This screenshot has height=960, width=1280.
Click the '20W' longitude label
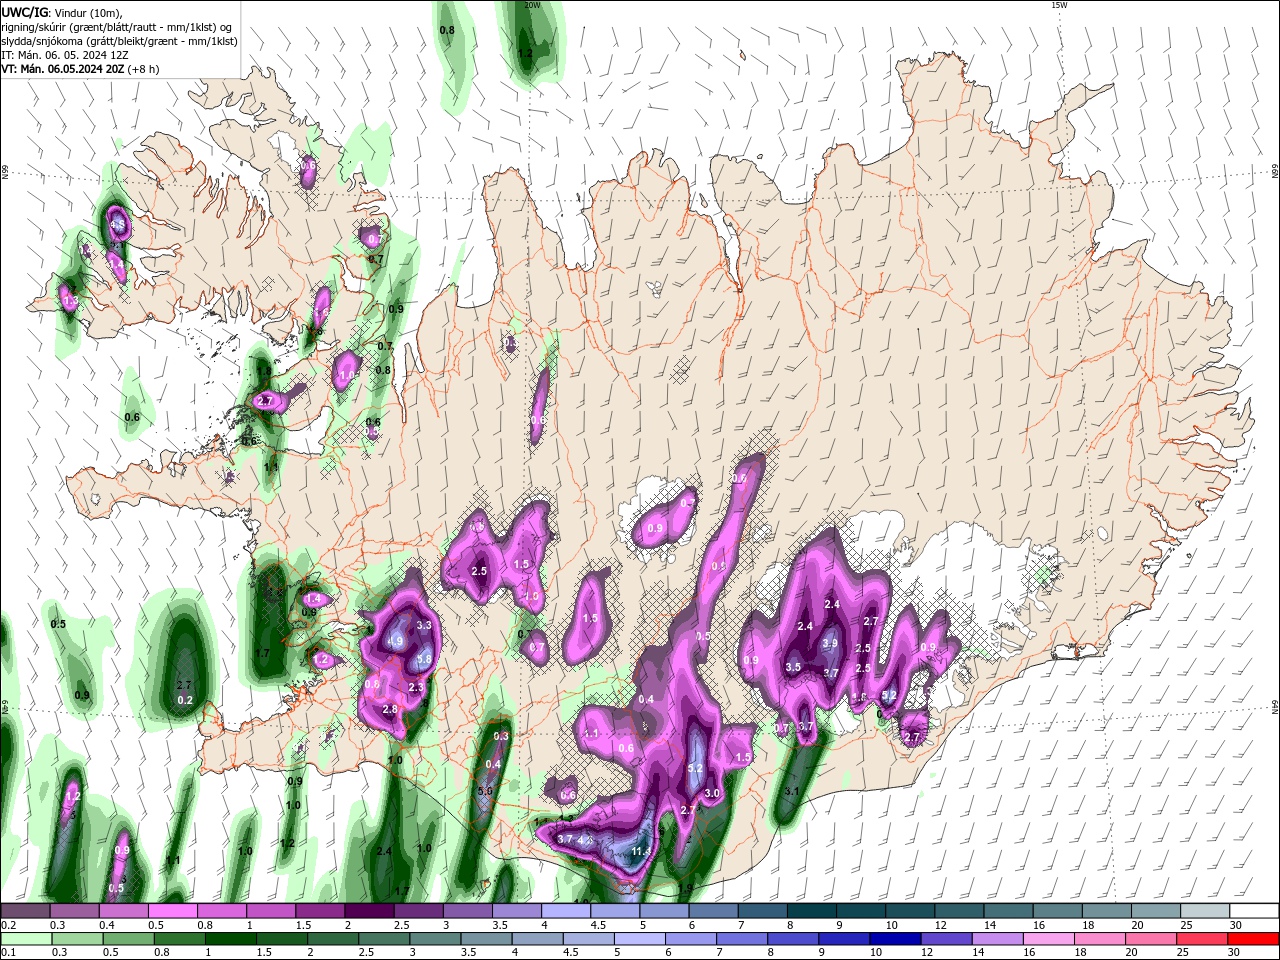533,5
